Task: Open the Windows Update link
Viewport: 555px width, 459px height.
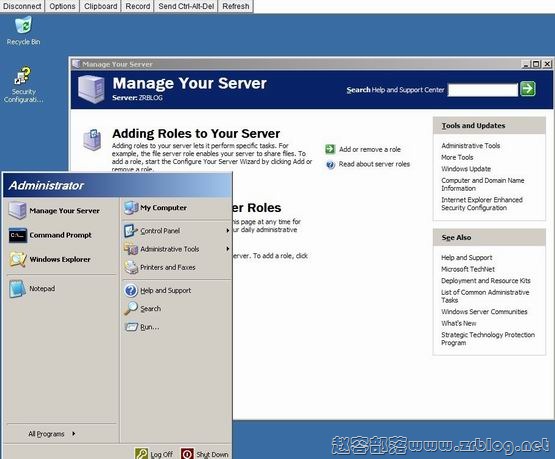Action: point(466,169)
